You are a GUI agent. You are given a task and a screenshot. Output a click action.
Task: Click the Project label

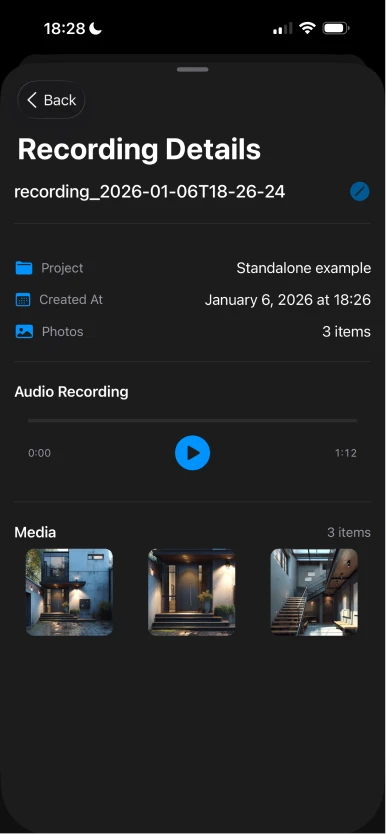62,268
